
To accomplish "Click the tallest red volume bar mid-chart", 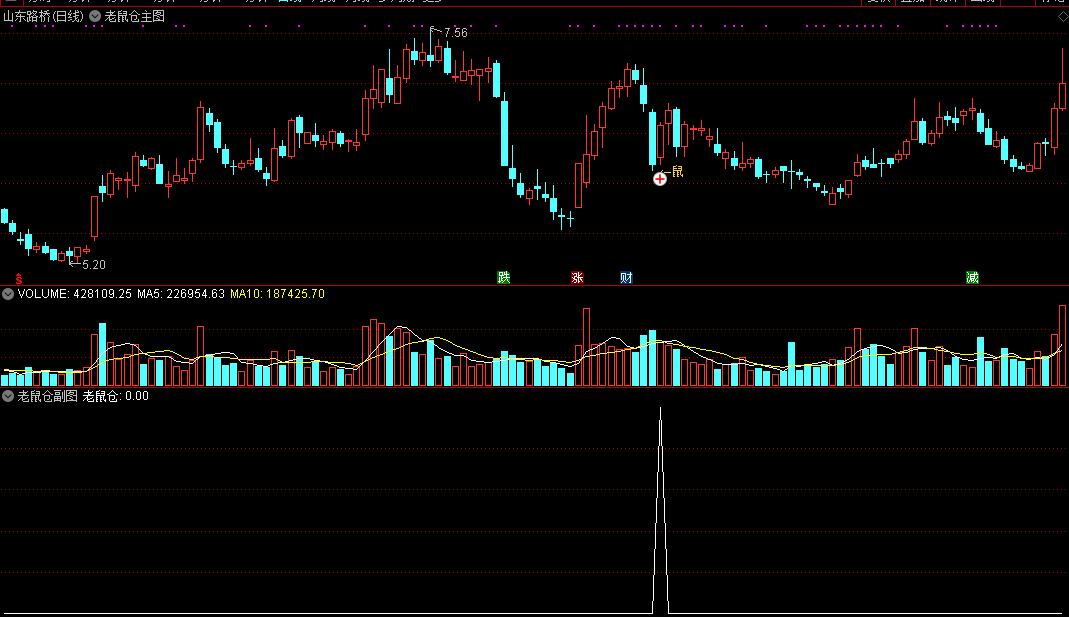I will coord(586,347).
